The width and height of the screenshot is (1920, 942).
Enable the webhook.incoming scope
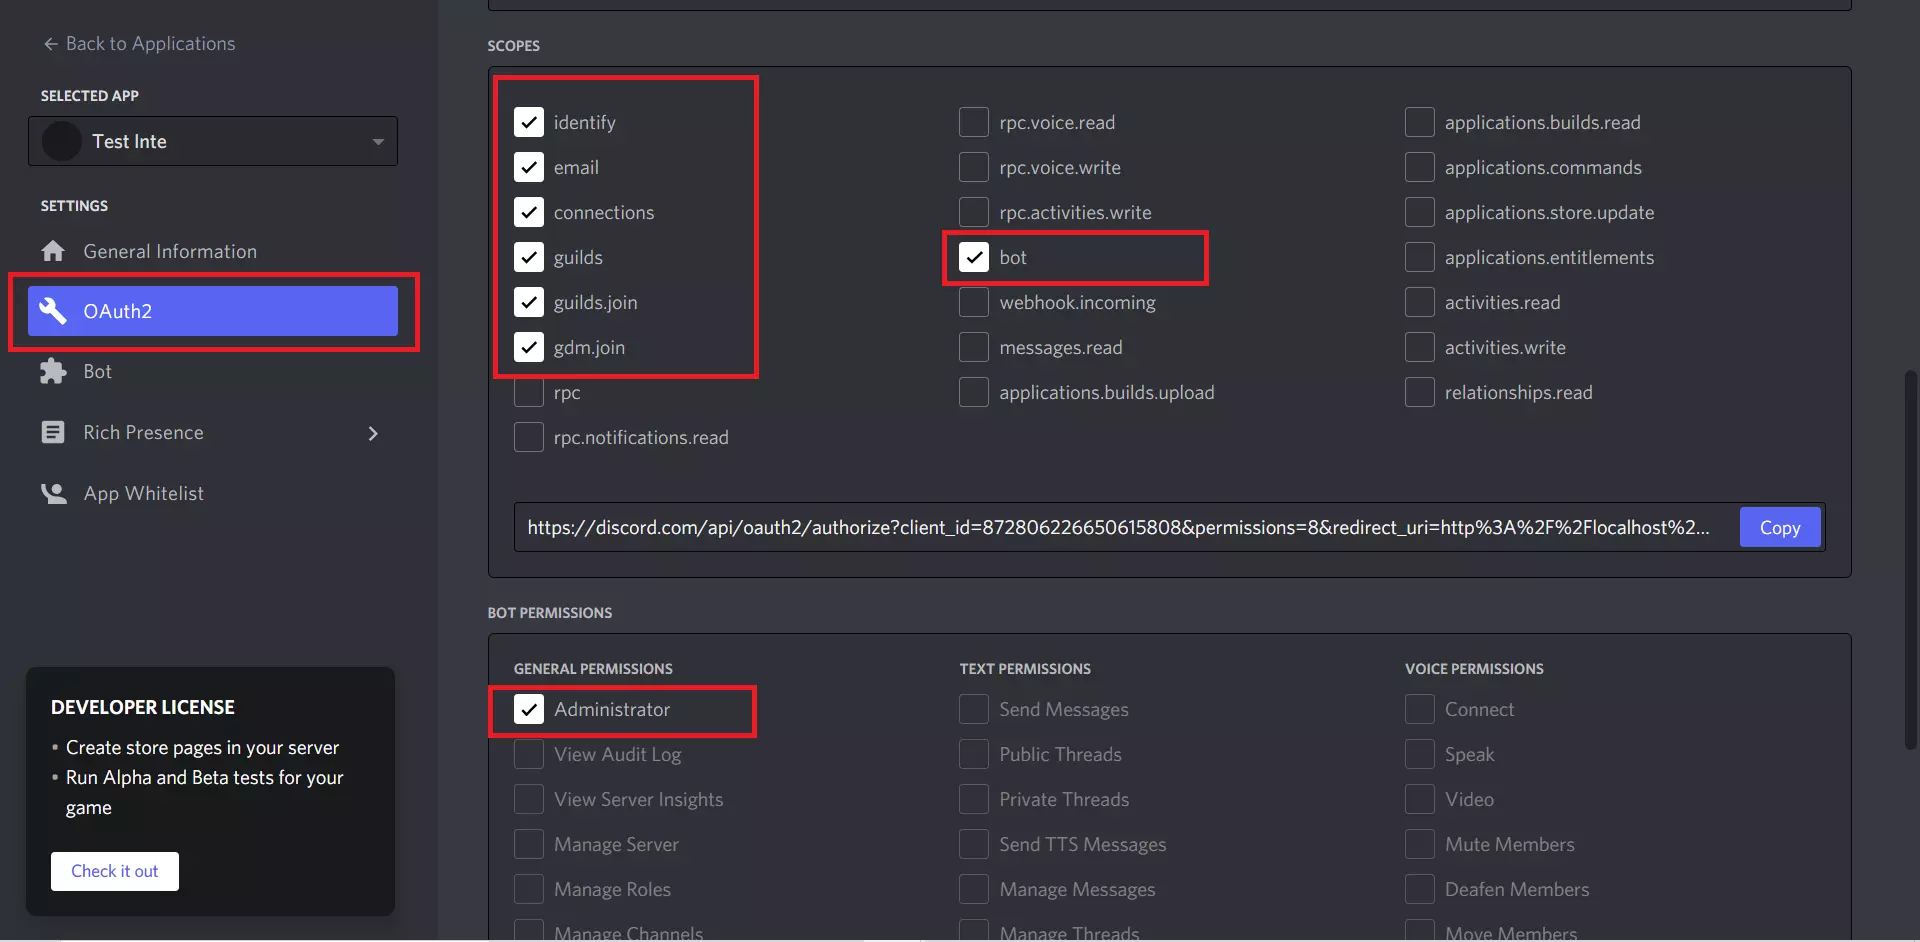tap(974, 302)
